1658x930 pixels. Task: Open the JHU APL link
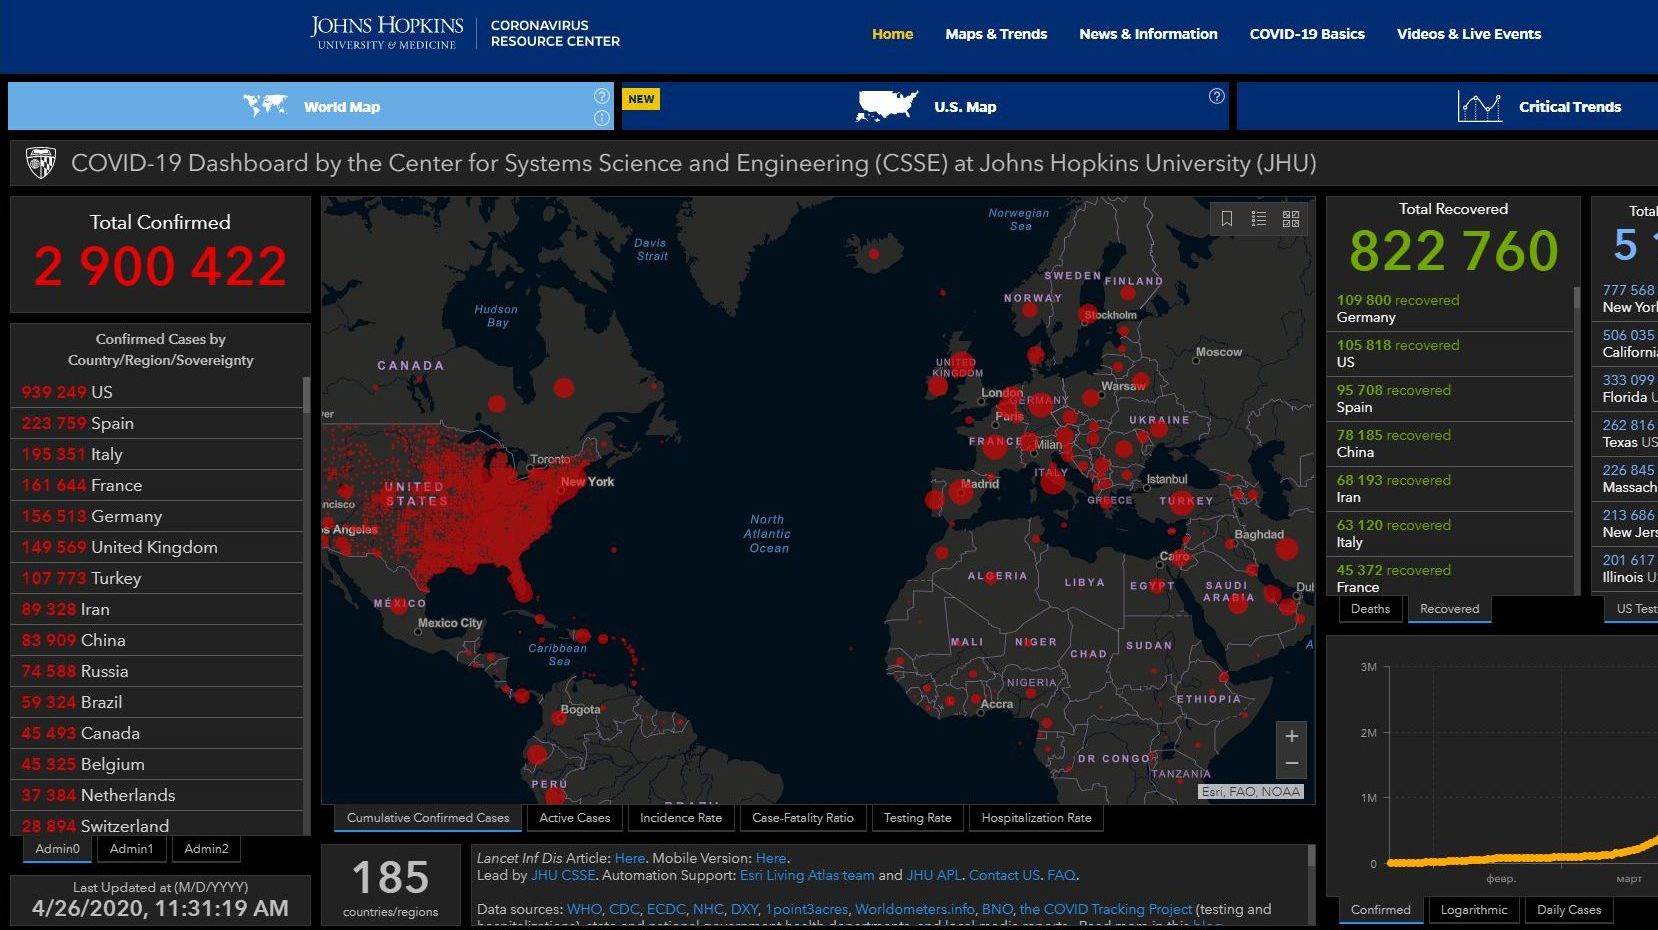pos(934,875)
